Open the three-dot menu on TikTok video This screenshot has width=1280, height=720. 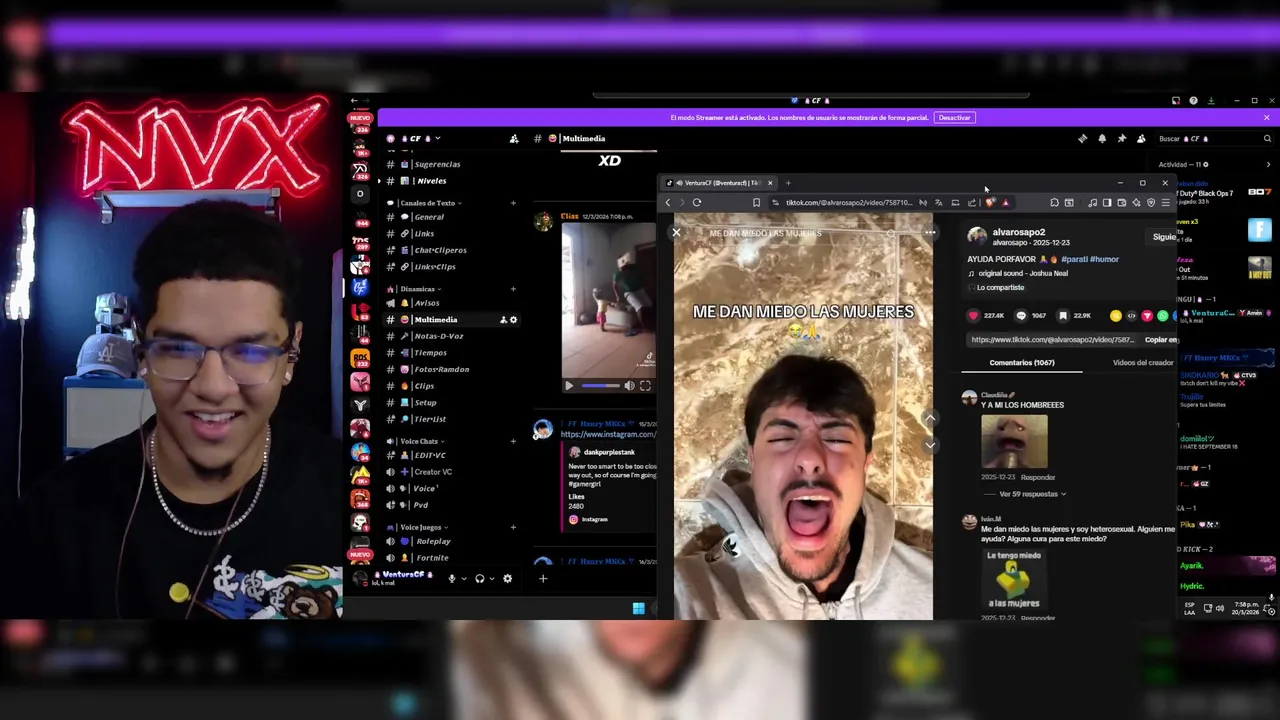tap(930, 233)
